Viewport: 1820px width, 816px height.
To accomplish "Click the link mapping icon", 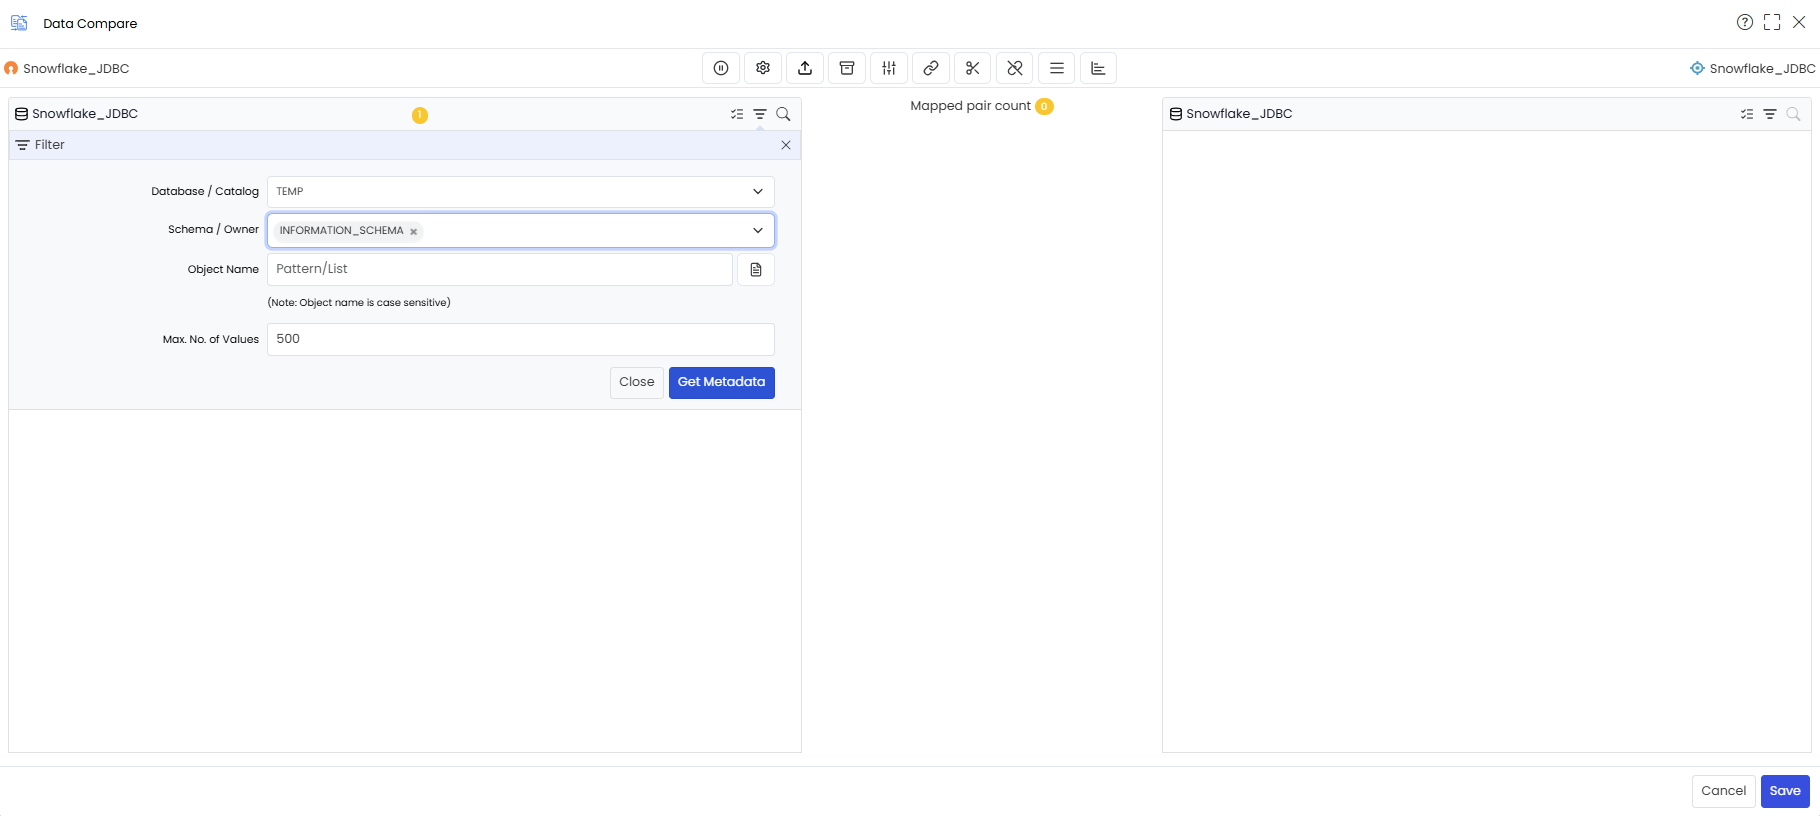I will 931,68.
